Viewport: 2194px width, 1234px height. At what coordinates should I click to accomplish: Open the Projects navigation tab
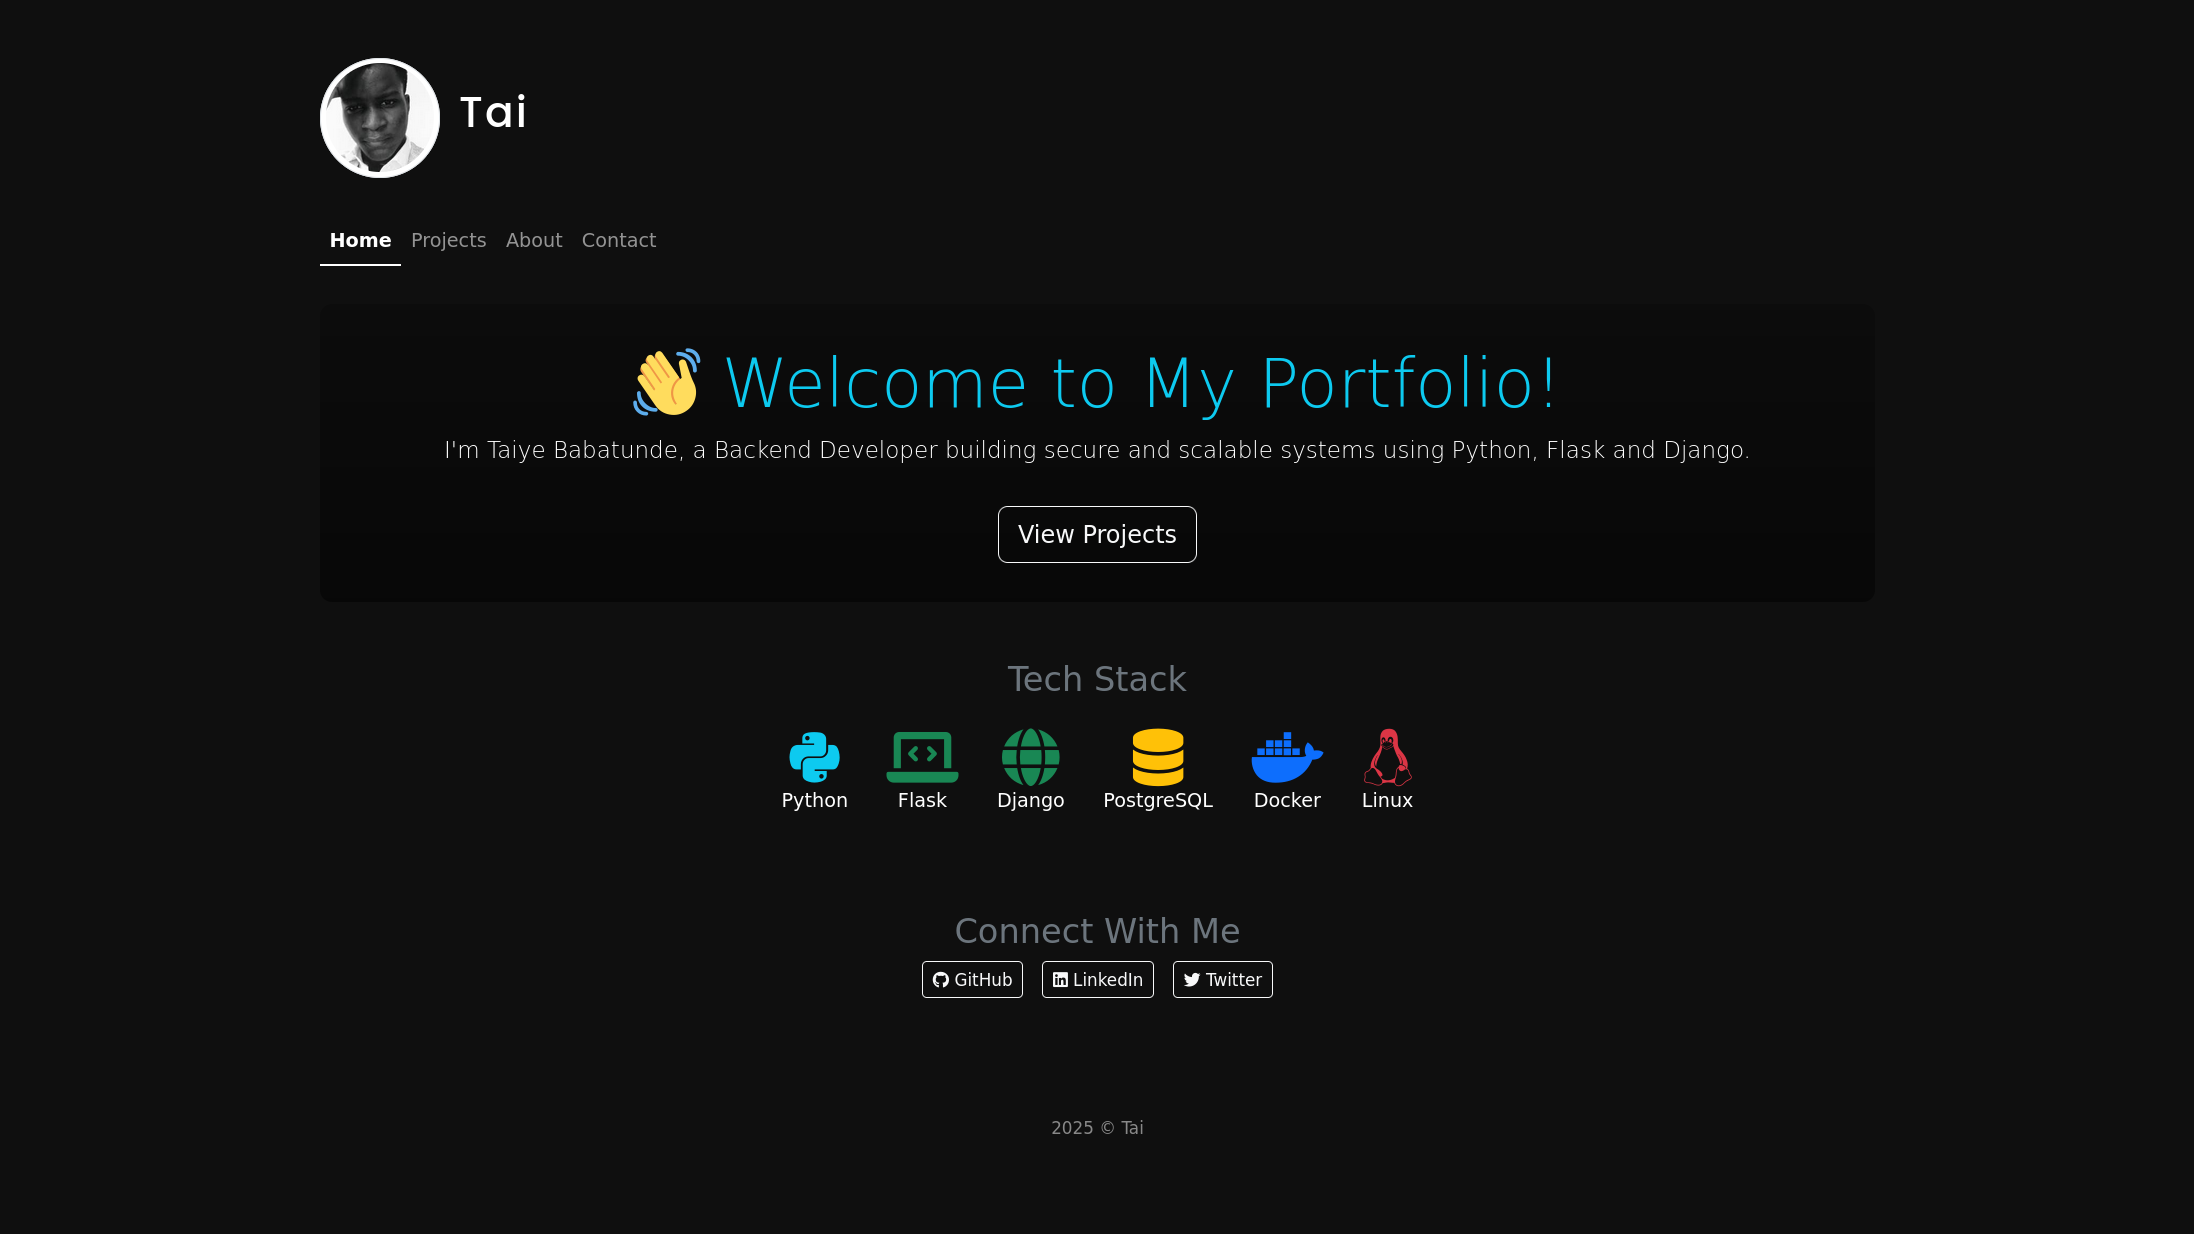tap(448, 240)
